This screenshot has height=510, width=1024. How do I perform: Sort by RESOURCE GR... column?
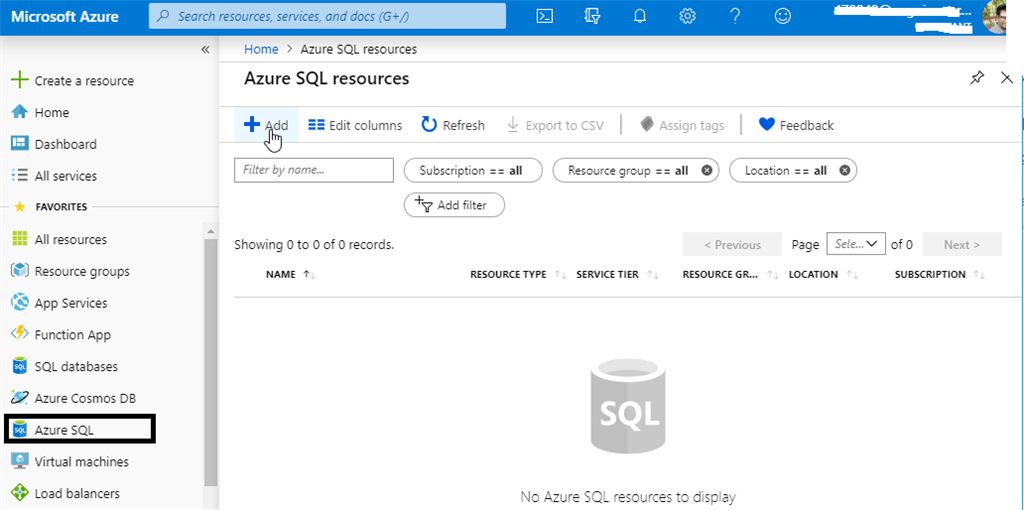[731, 275]
